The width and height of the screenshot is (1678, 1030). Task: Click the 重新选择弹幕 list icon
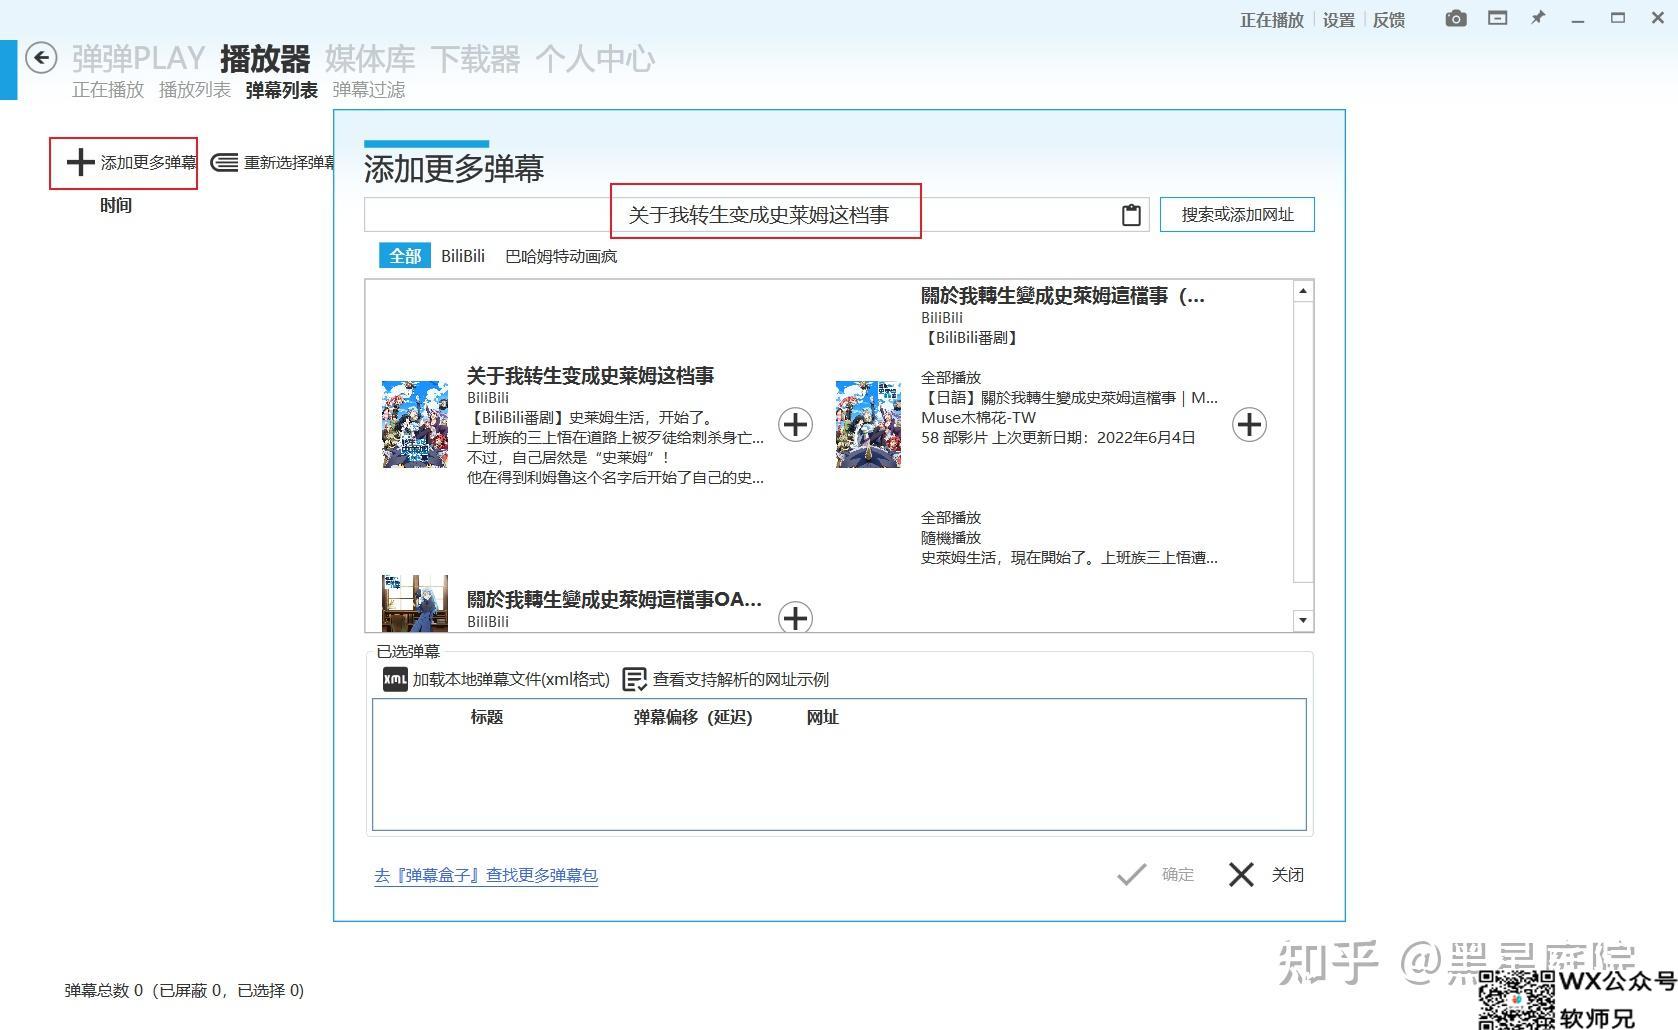point(224,162)
